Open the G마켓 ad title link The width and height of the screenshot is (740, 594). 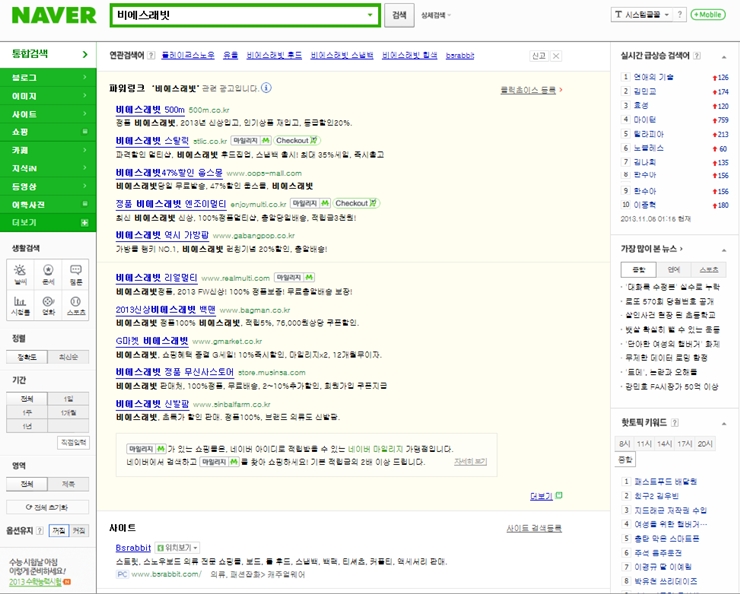(x=152, y=341)
